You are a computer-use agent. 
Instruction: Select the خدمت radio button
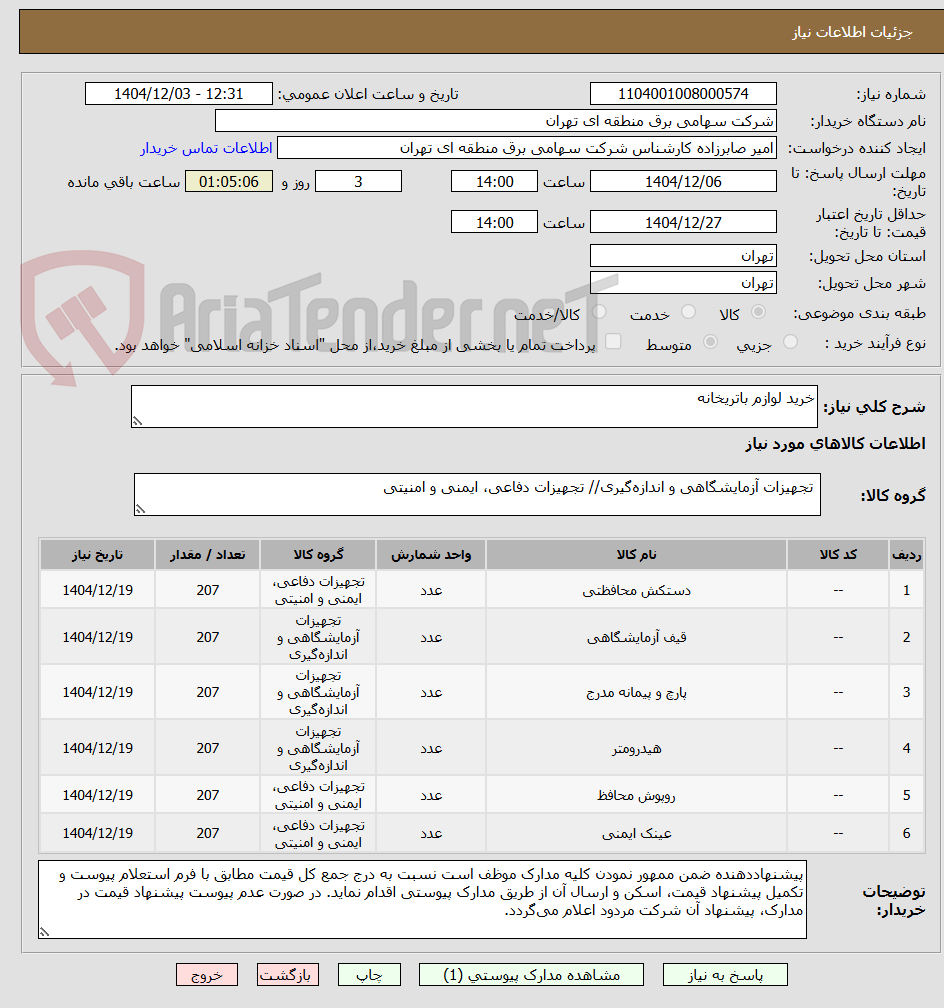pyautogui.click(x=688, y=312)
